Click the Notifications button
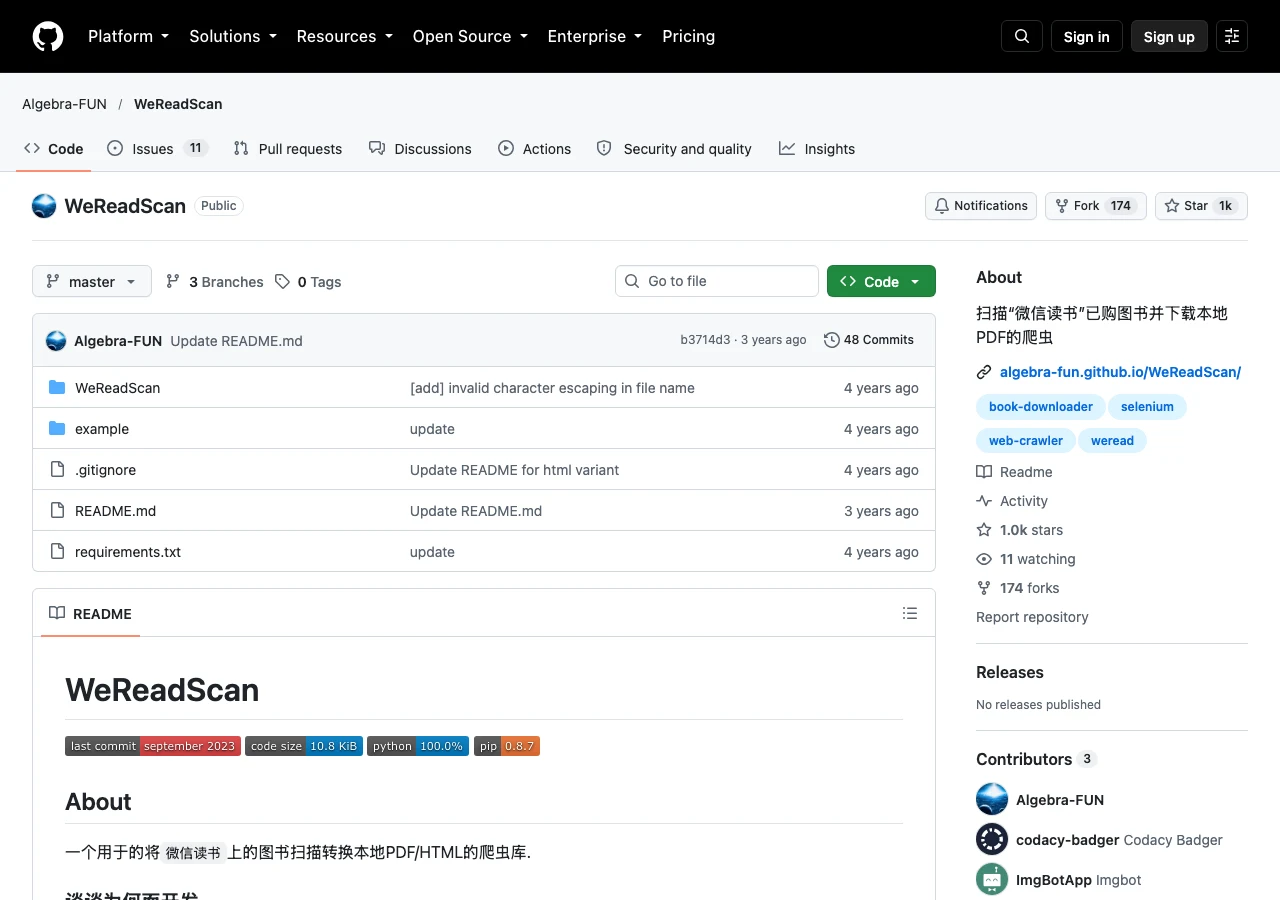 981,206
